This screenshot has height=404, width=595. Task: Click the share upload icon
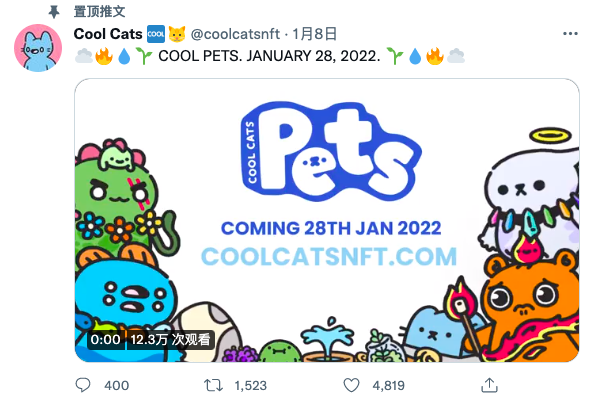489,385
